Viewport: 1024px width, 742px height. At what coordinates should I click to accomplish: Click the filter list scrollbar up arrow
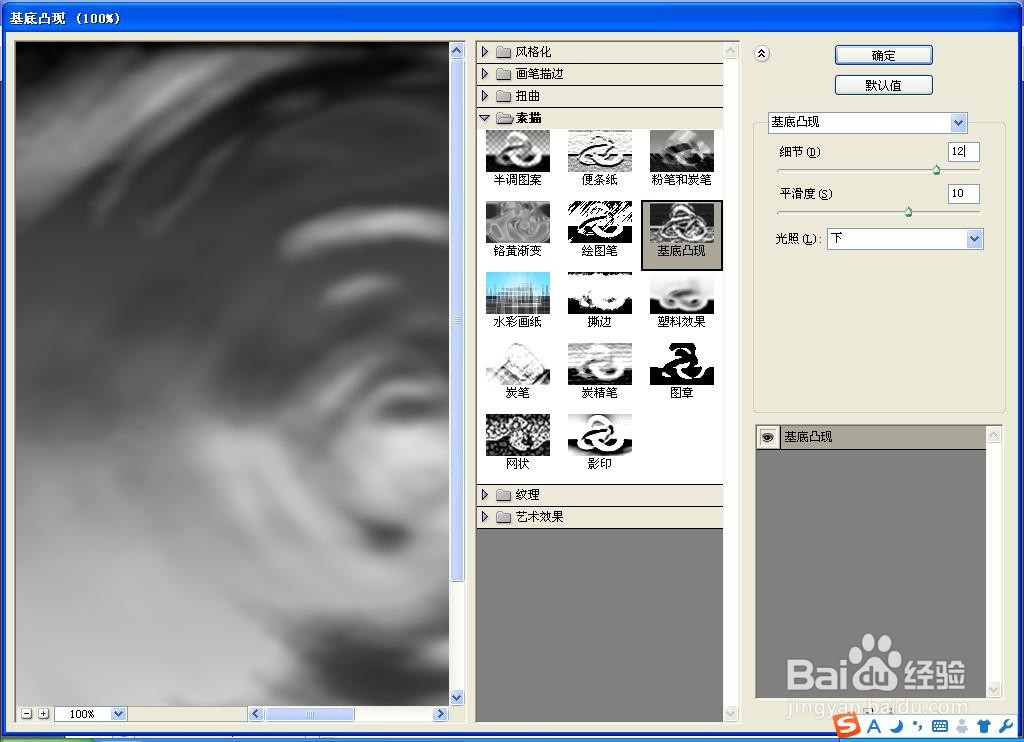click(731, 50)
